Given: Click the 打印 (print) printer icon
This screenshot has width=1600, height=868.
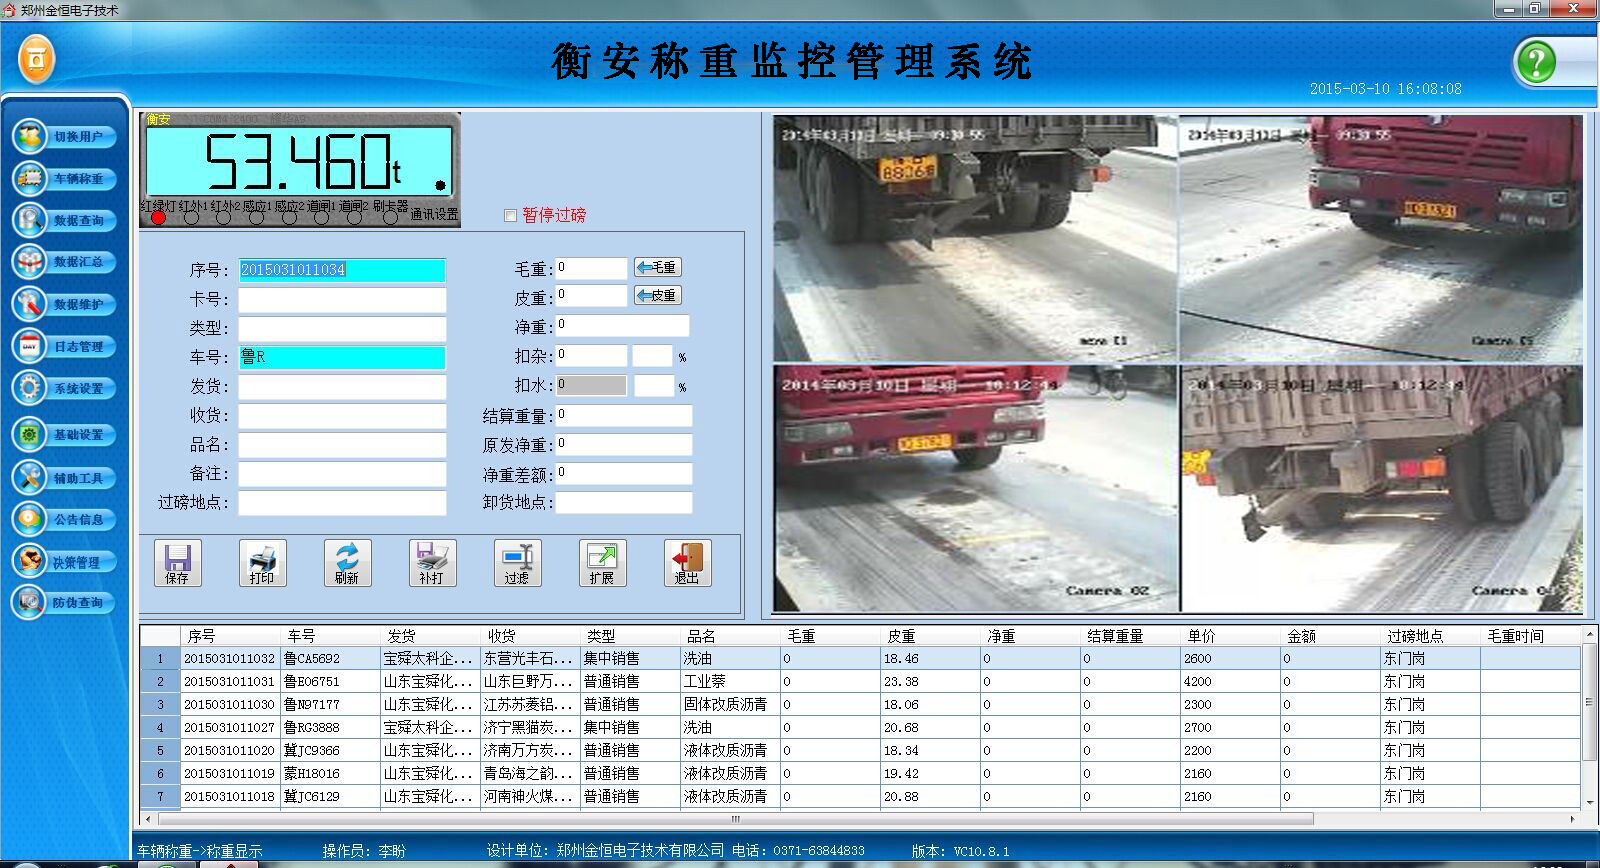Looking at the screenshot, I should pyautogui.click(x=262, y=562).
